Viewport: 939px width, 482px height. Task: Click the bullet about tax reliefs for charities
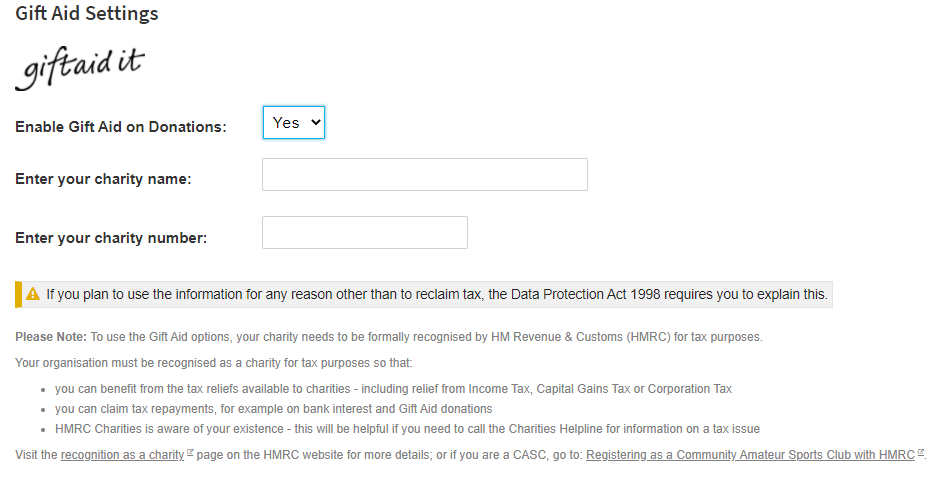click(x=394, y=388)
